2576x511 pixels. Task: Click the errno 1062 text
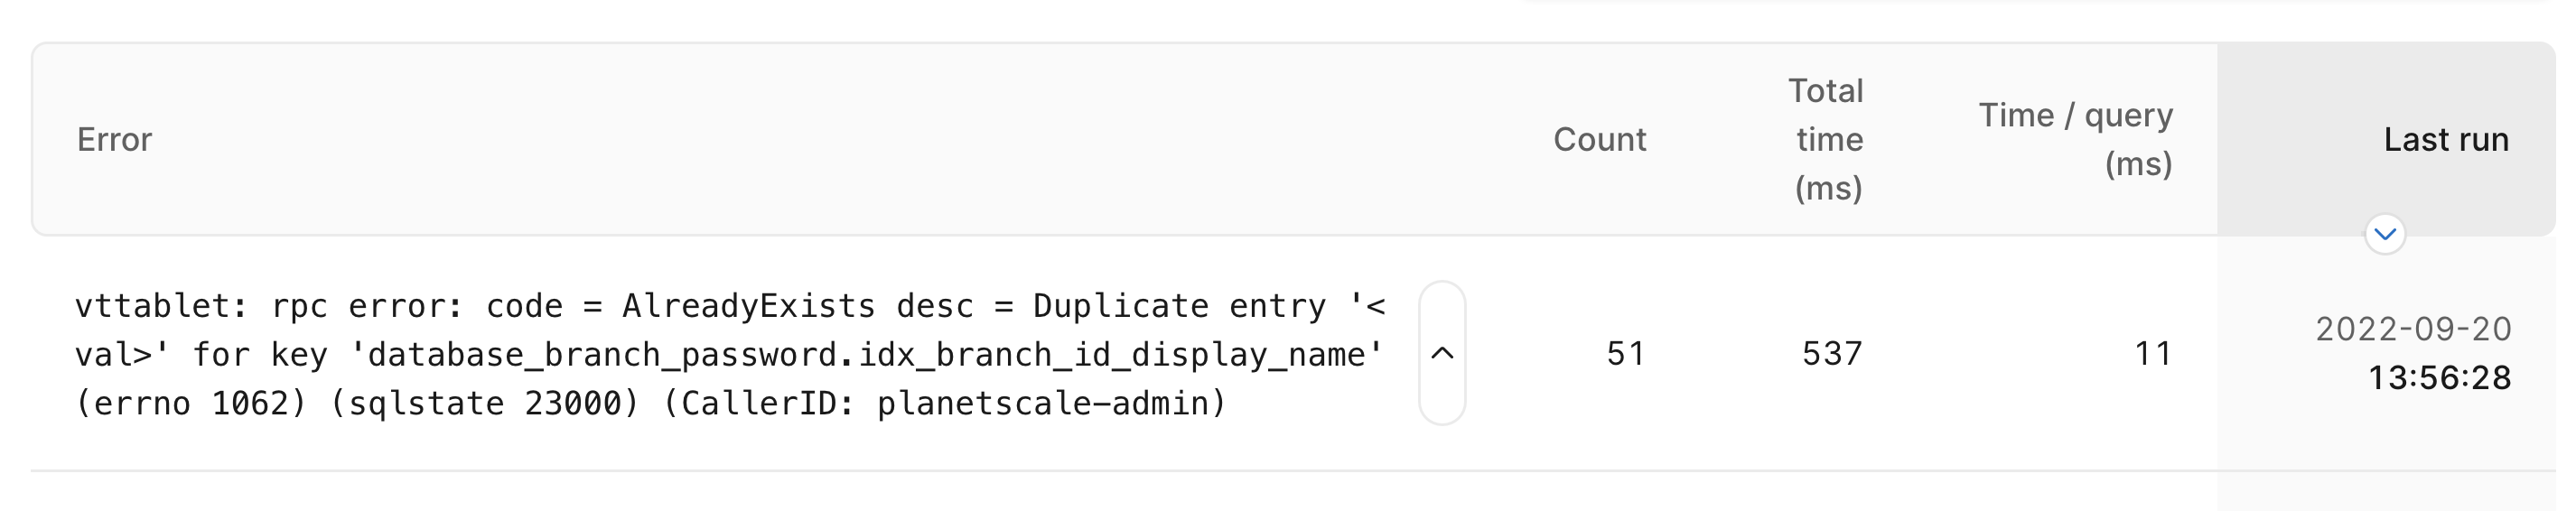pyautogui.click(x=191, y=404)
